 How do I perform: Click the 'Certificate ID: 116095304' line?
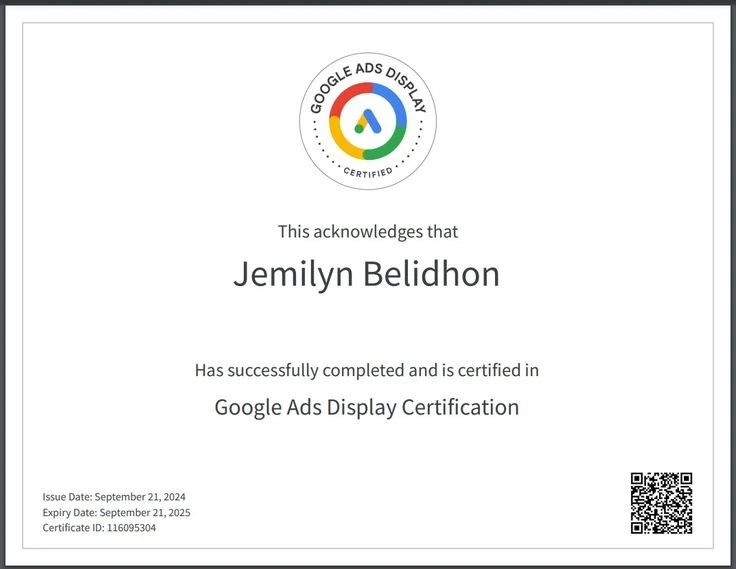[x=99, y=528]
